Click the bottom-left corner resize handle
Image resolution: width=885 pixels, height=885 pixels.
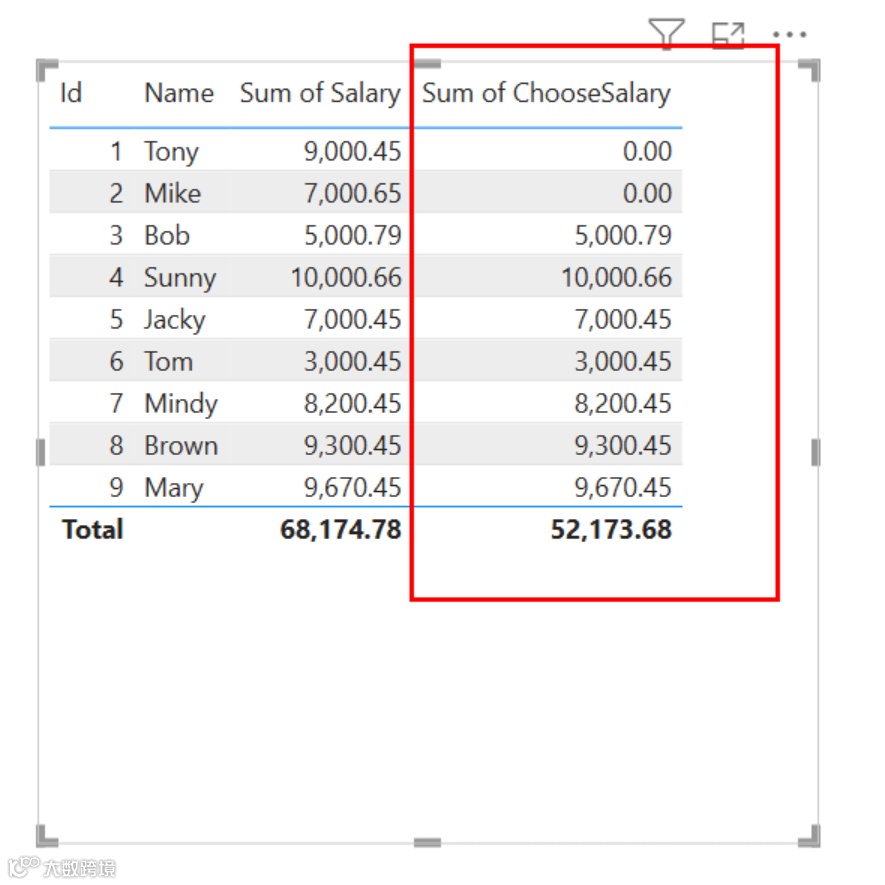(x=47, y=836)
